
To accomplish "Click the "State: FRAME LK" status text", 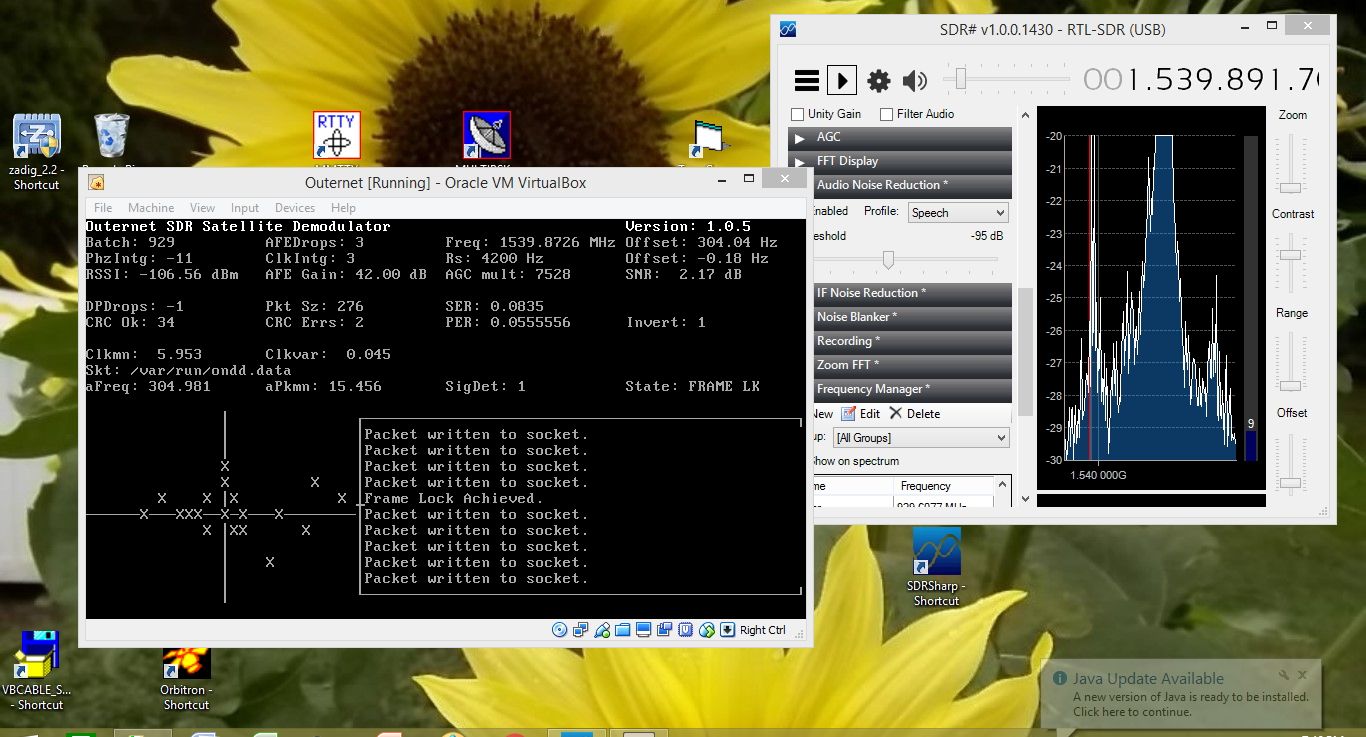I will (692, 386).
